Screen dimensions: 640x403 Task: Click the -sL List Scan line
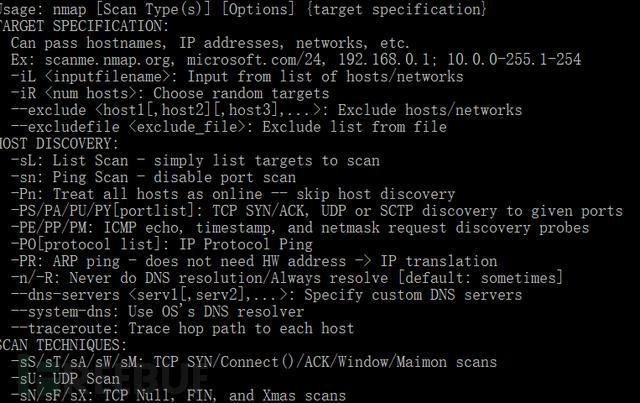click(195, 160)
